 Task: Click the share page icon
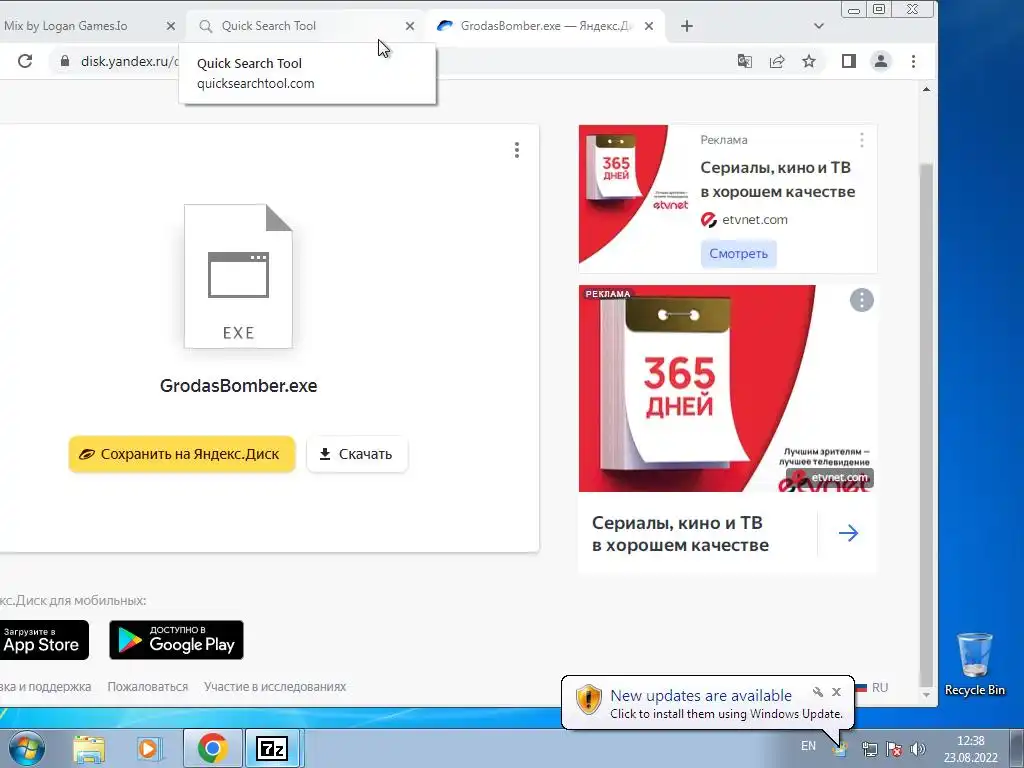coord(776,61)
